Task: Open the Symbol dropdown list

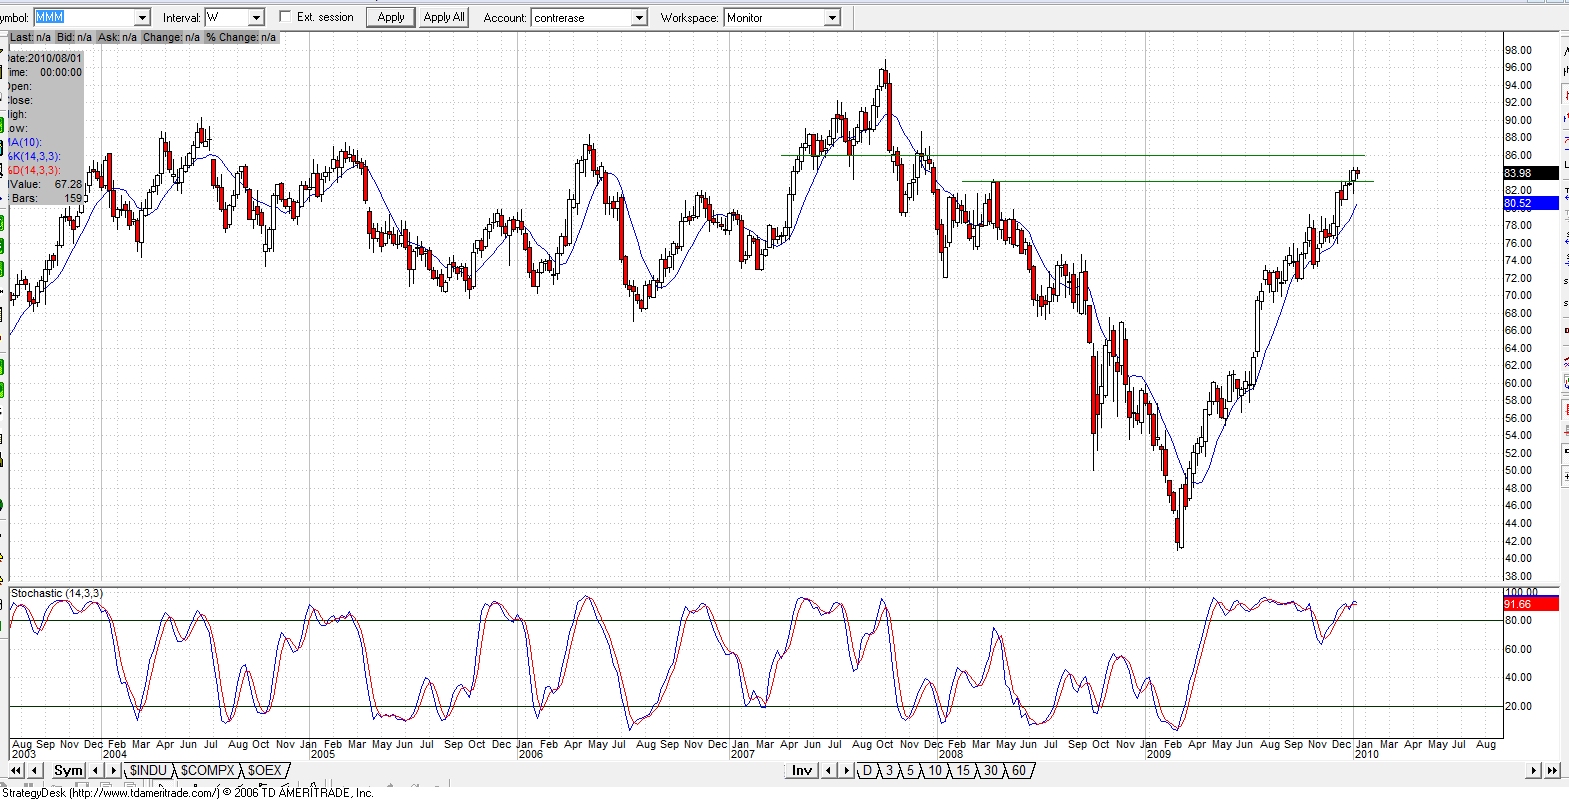Action: coord(141,18)
